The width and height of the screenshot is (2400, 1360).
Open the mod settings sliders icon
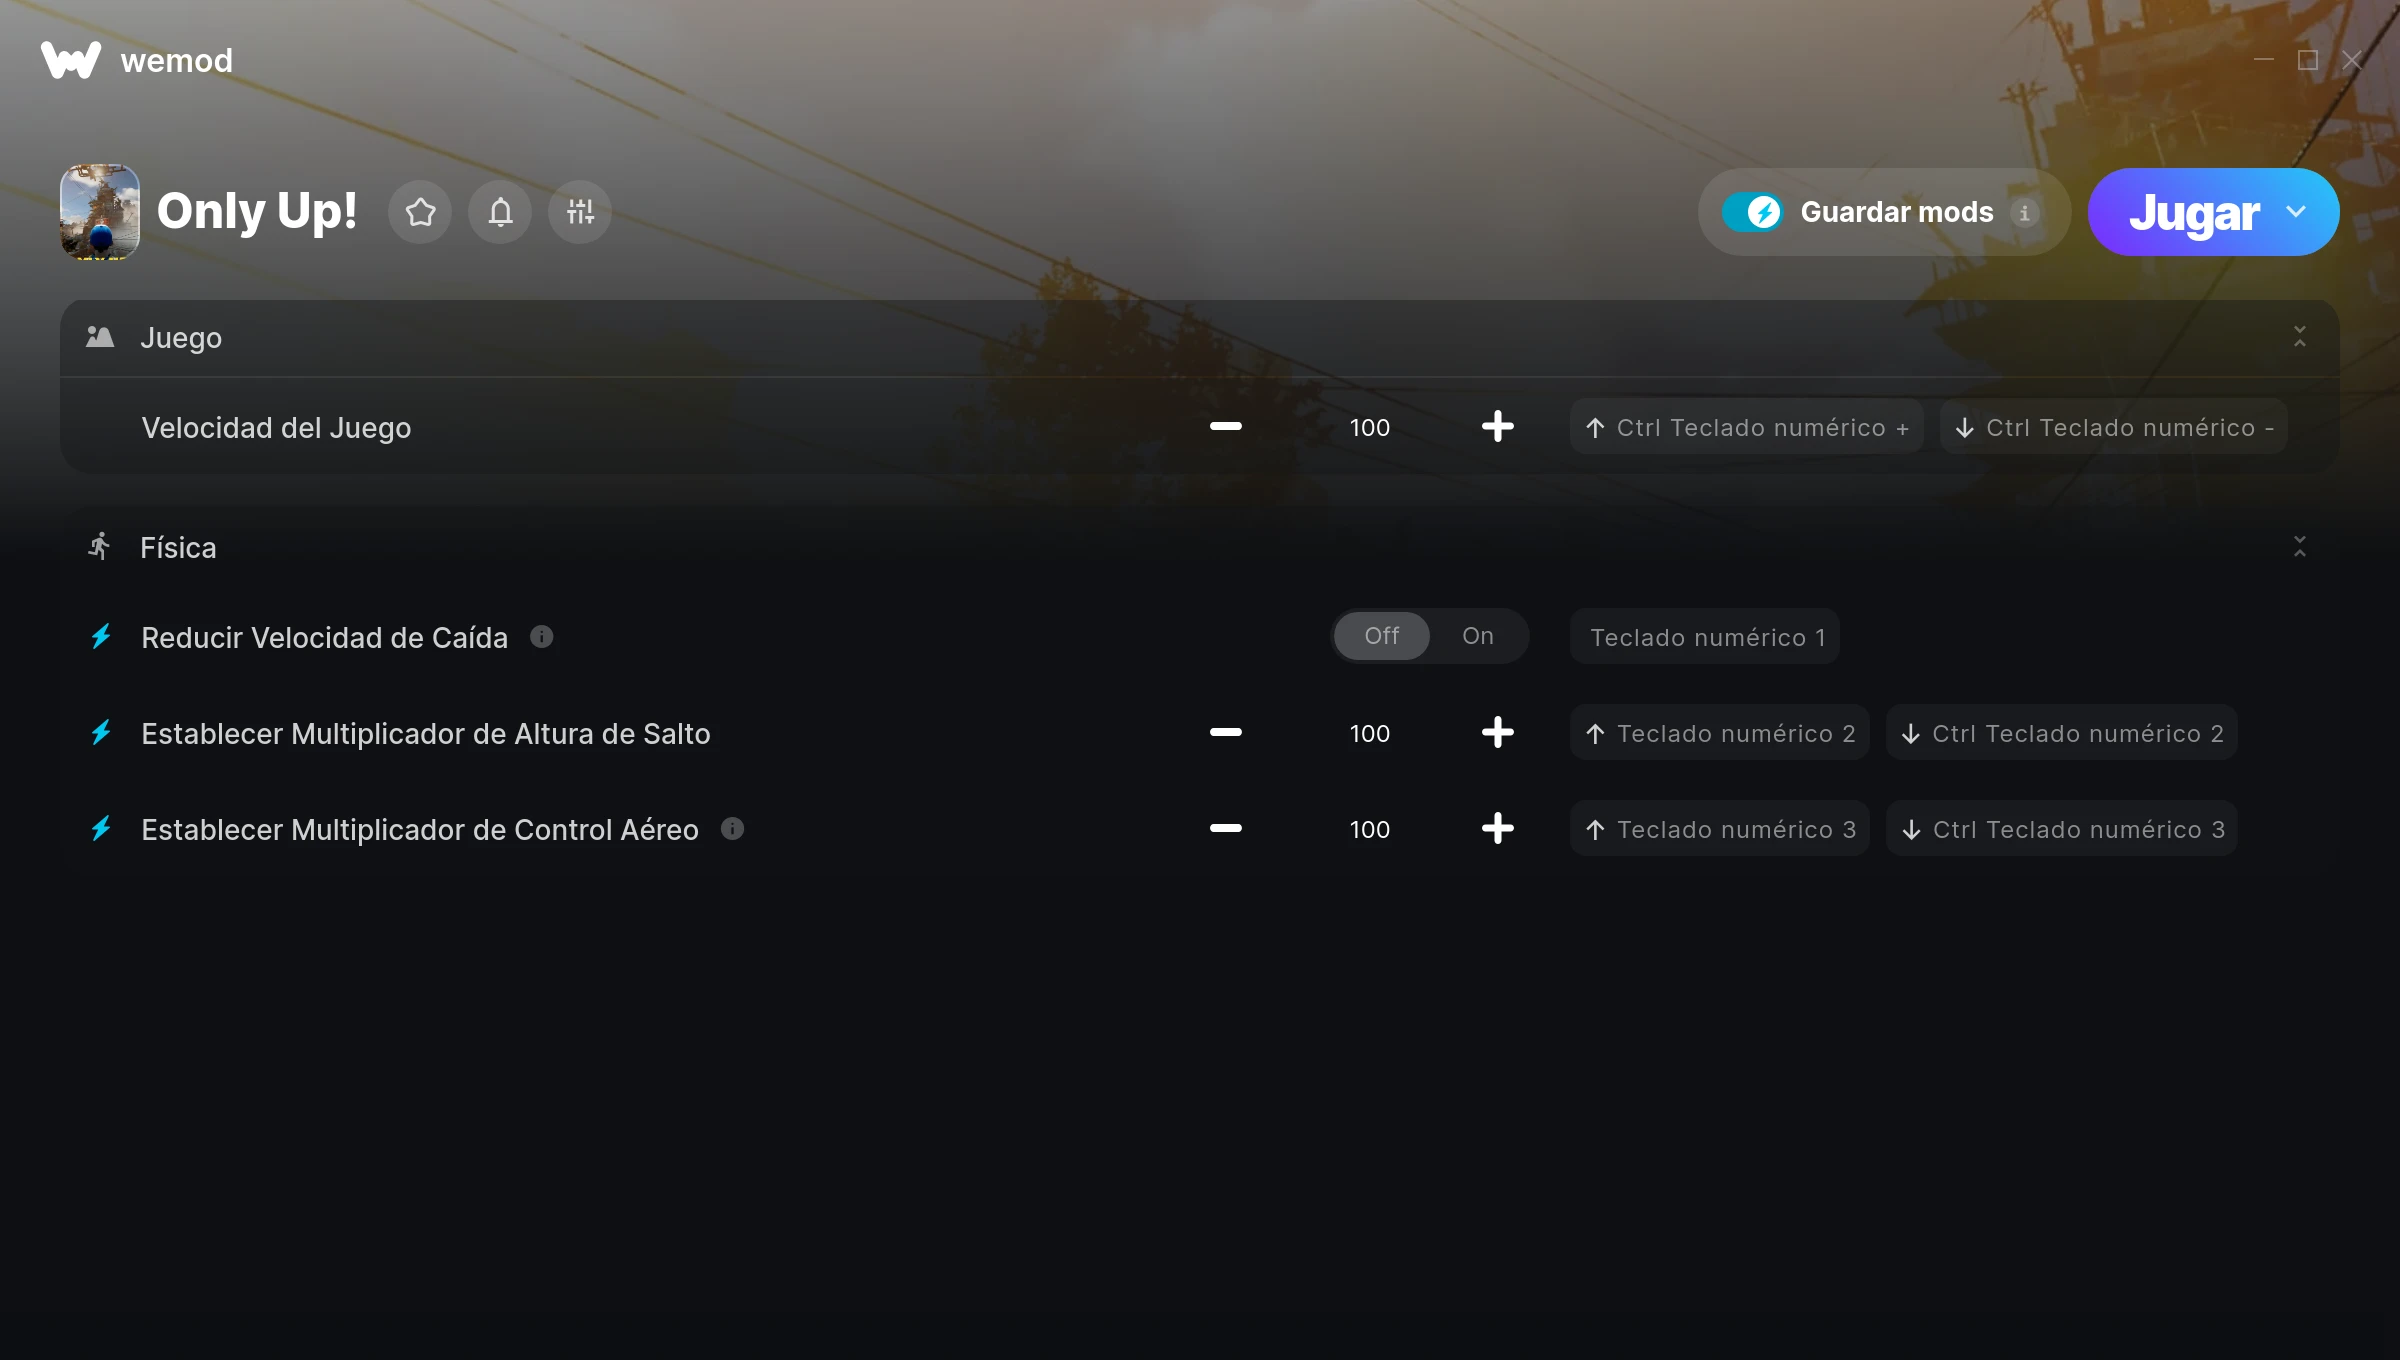tap(580, 212)
